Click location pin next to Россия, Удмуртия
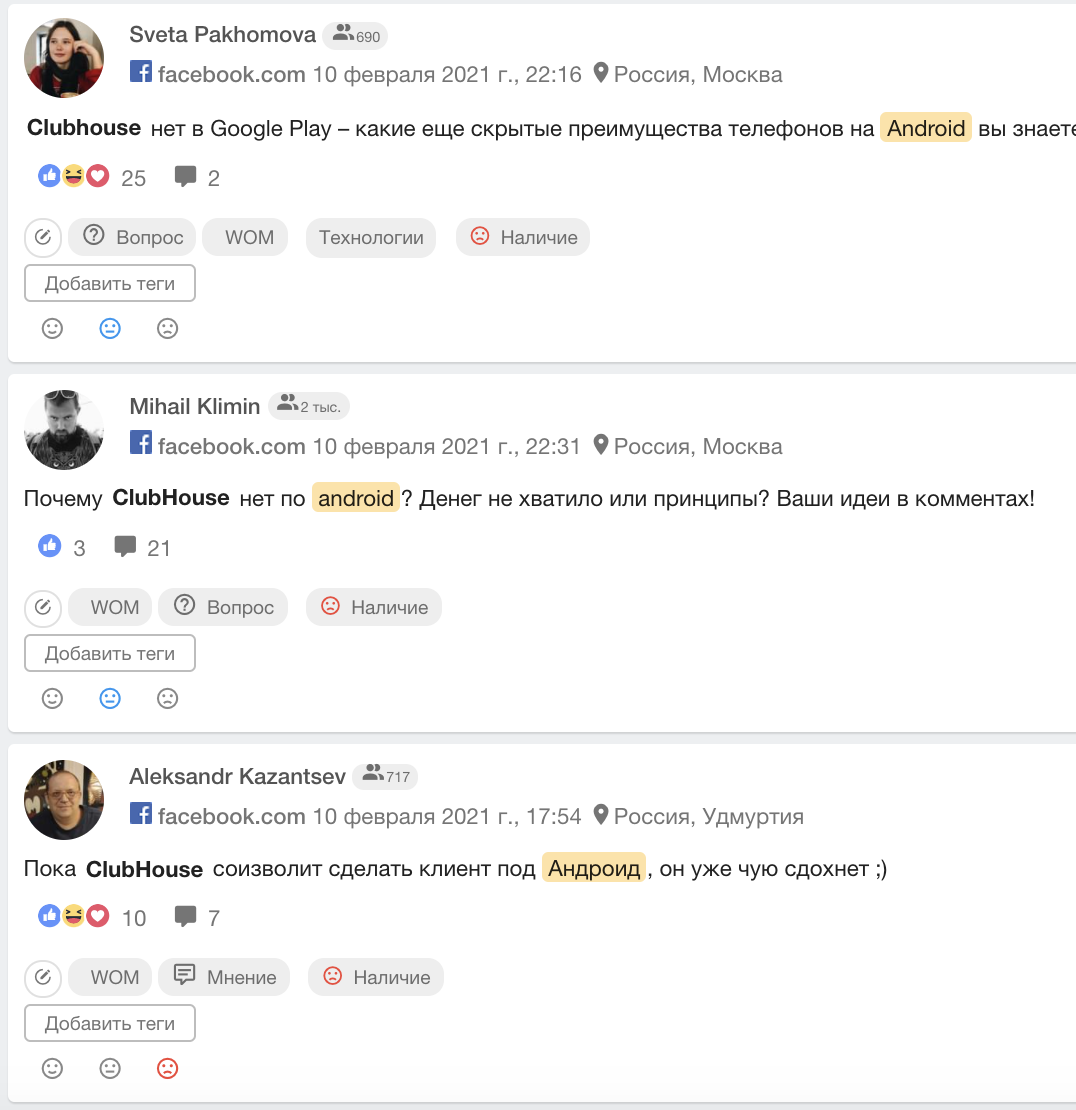Viewport: 1076px width, 1110px height. tap(600, 815)
